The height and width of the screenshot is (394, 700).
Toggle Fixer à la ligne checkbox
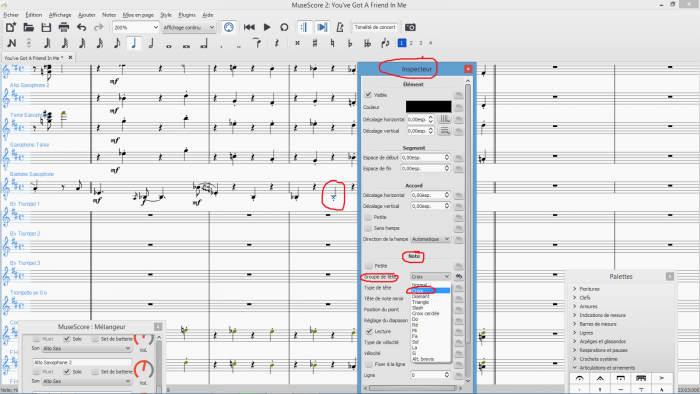369,364
